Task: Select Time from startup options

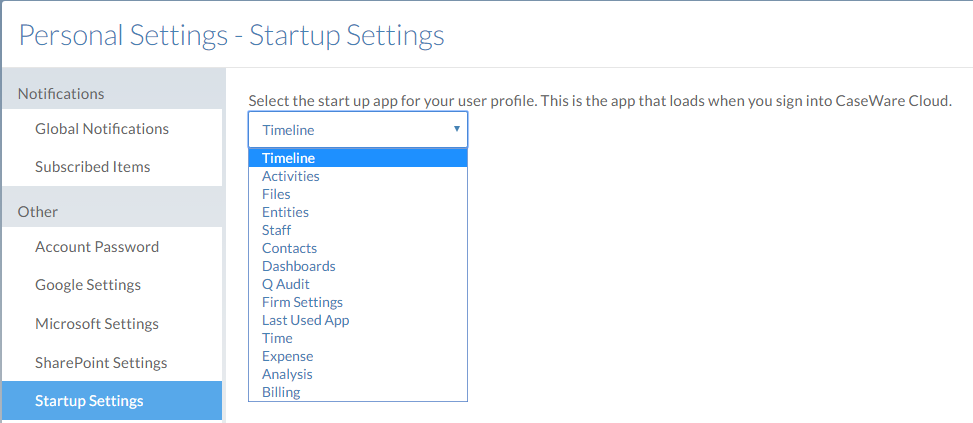Action: (x=277, y=338)
